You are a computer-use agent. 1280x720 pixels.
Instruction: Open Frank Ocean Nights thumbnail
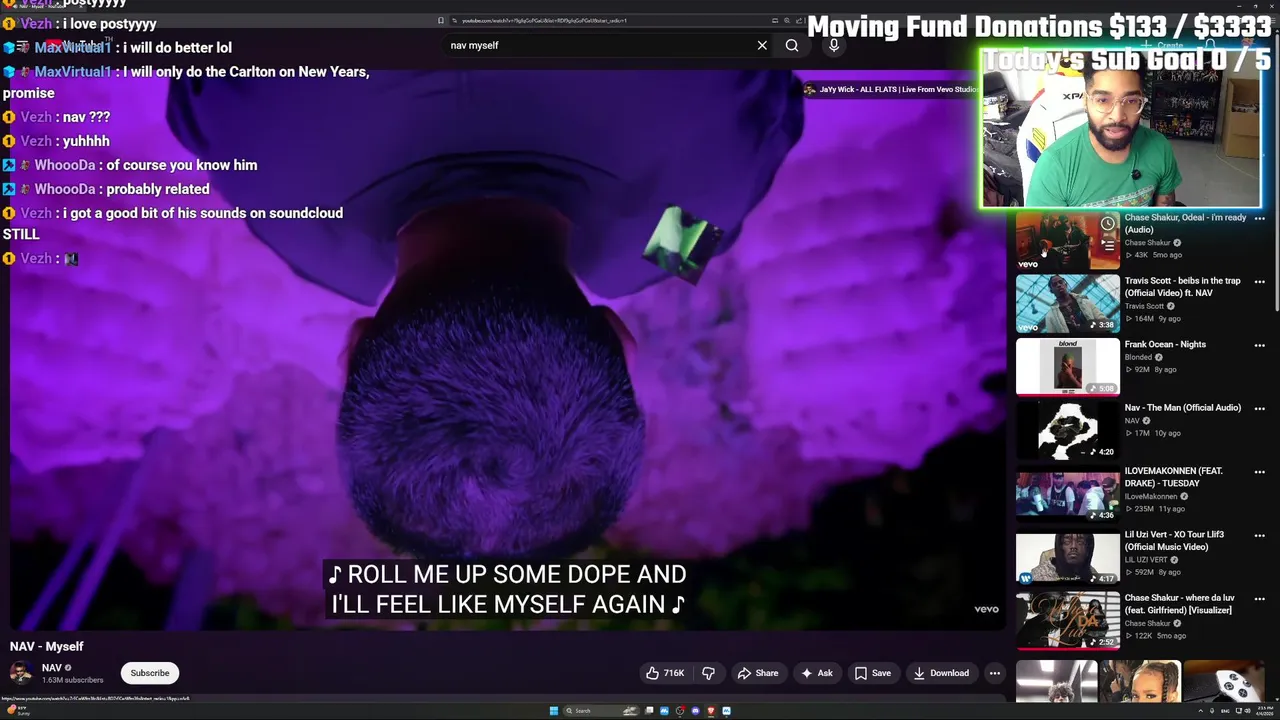click(x=1068, y=366)
